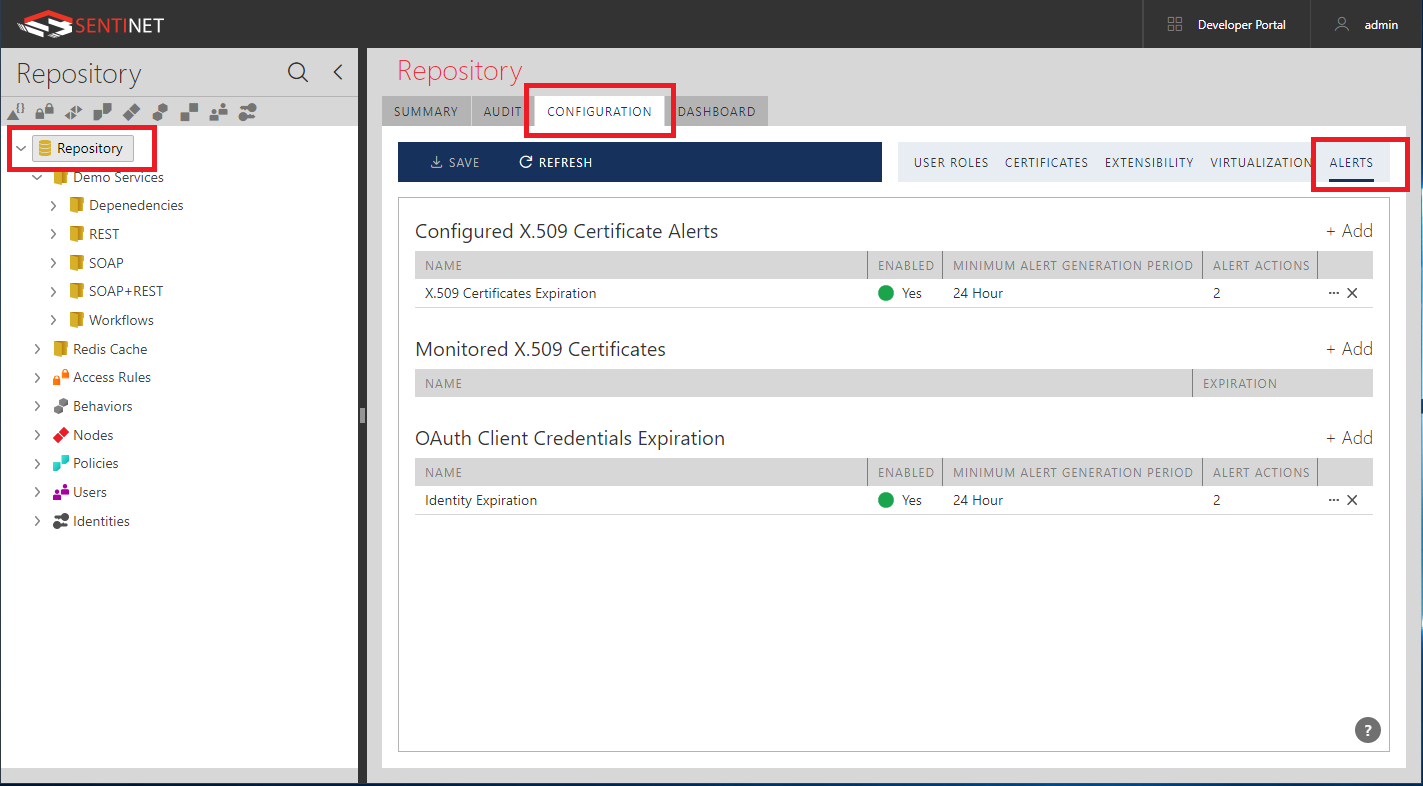Expand the Redis Cache node

[x=37, y=349]
